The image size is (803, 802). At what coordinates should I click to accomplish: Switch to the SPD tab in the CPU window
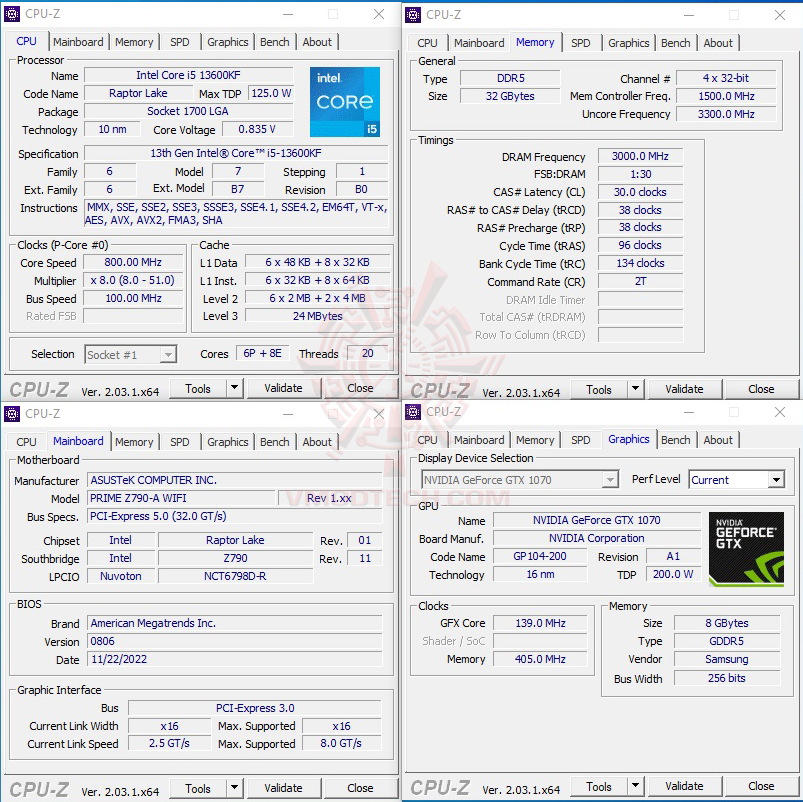180,42
